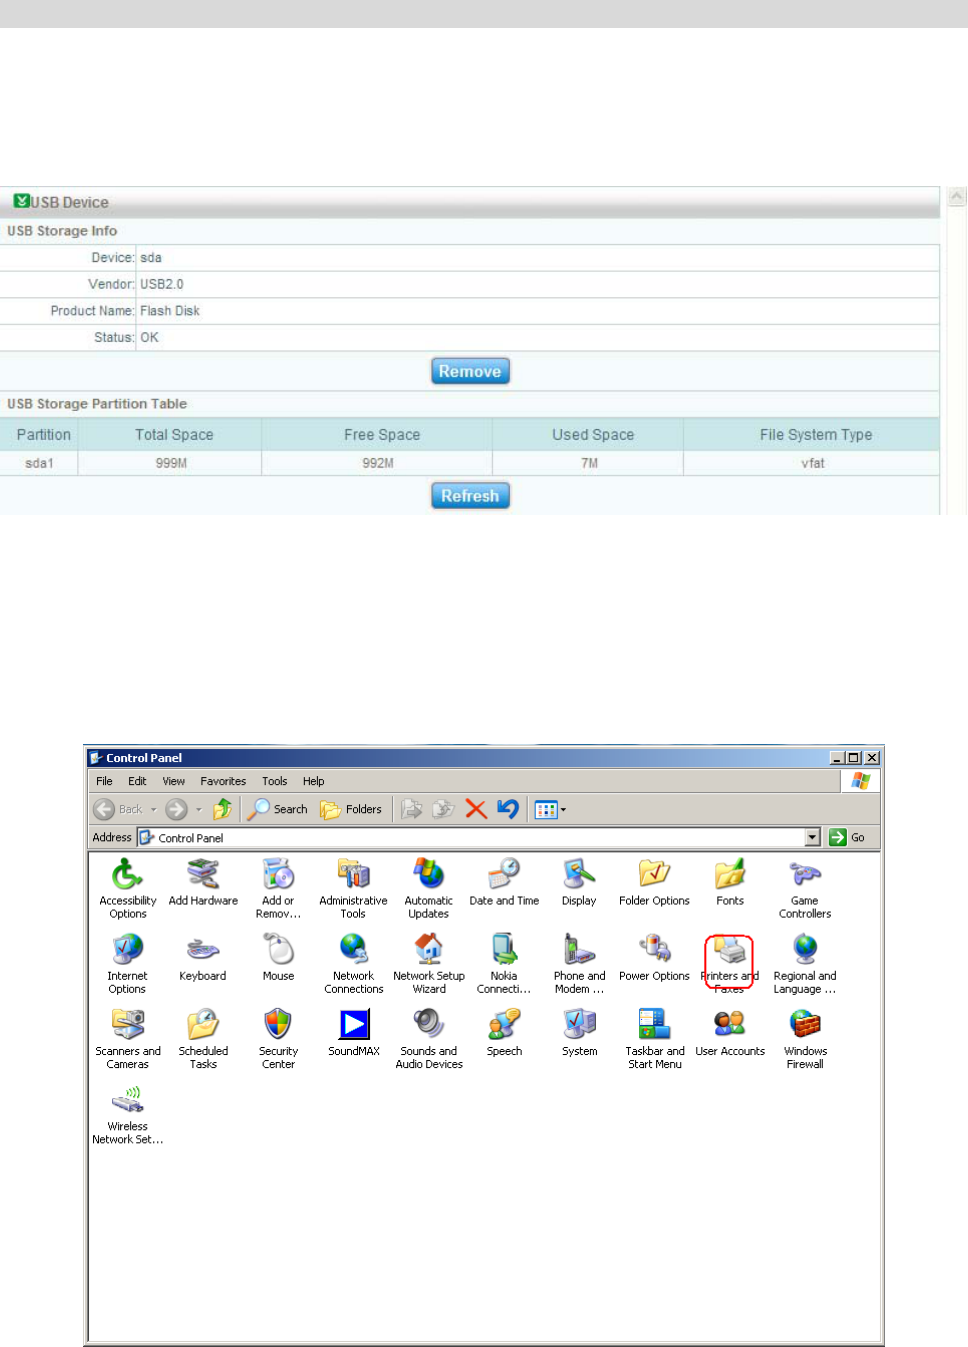Open Windows Firewall settings icon
The width and height of the screenshot is (968, 1347).
[805, 1039]
